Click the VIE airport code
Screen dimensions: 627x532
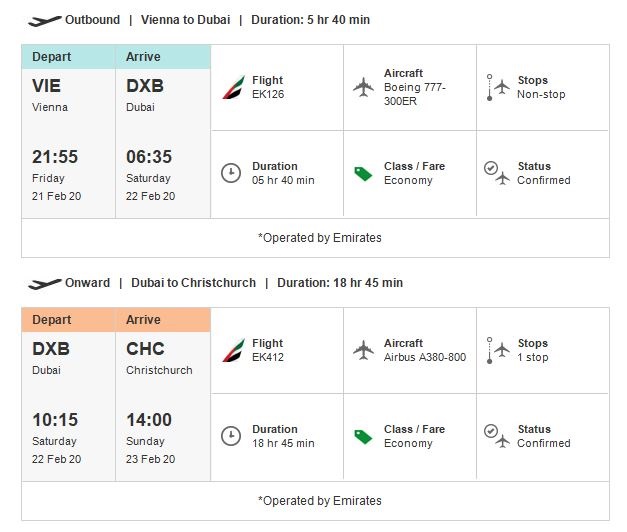47,86
